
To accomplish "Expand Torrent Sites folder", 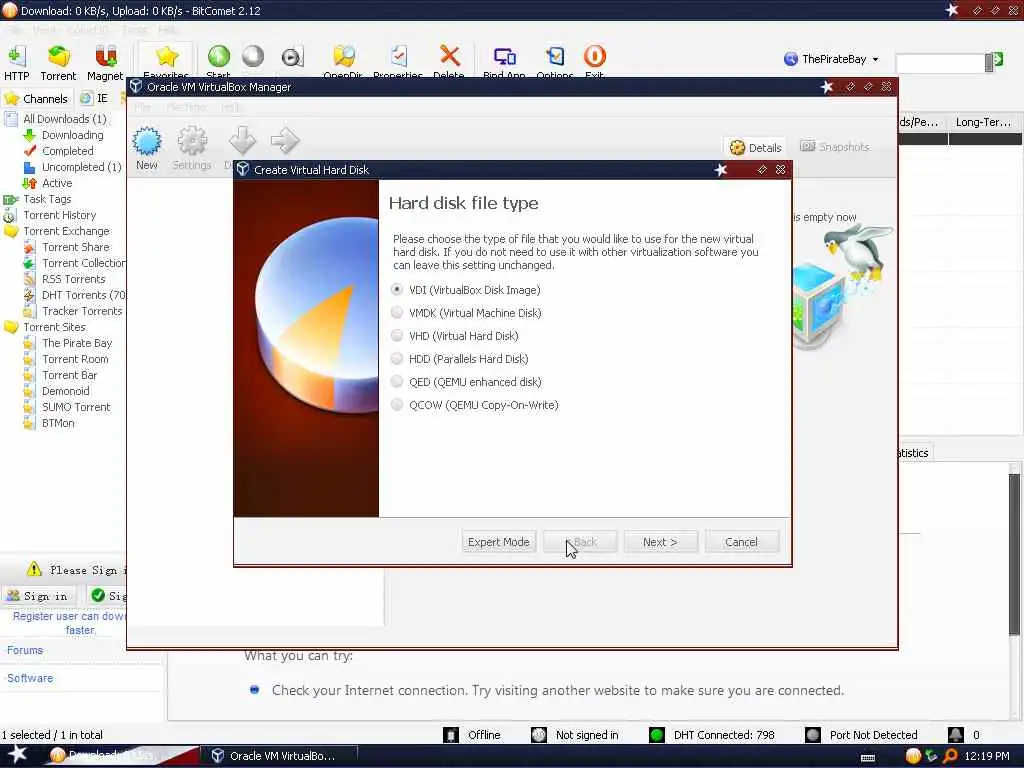I will 45,327.
